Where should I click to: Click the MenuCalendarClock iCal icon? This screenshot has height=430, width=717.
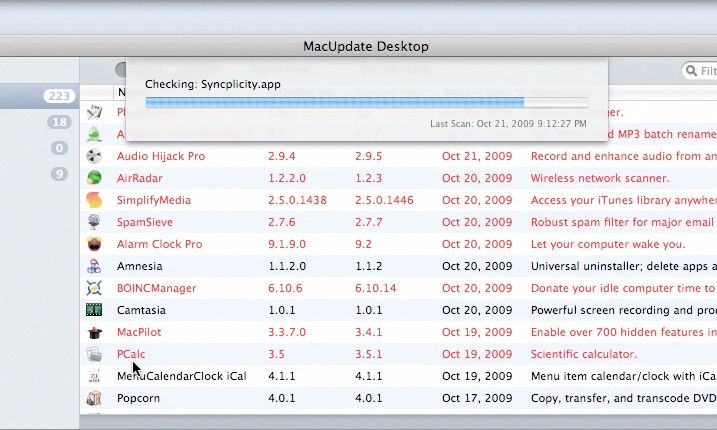click(x=94, y=376)
